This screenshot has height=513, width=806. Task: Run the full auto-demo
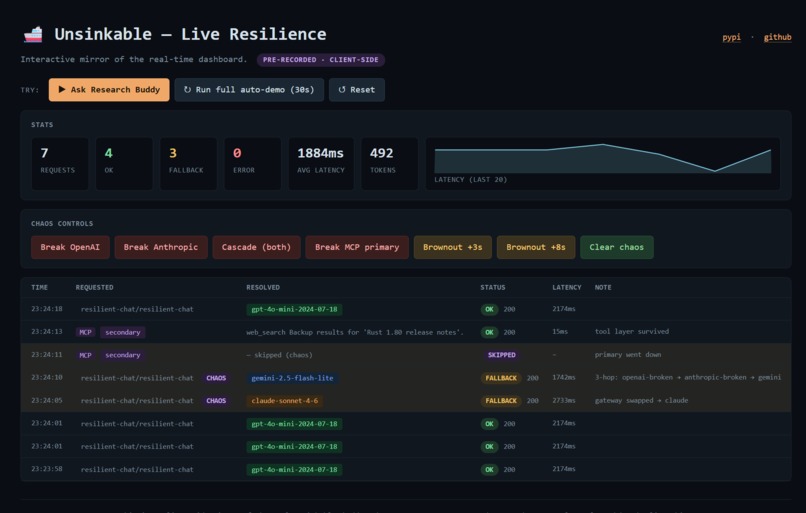coord(249,89)
